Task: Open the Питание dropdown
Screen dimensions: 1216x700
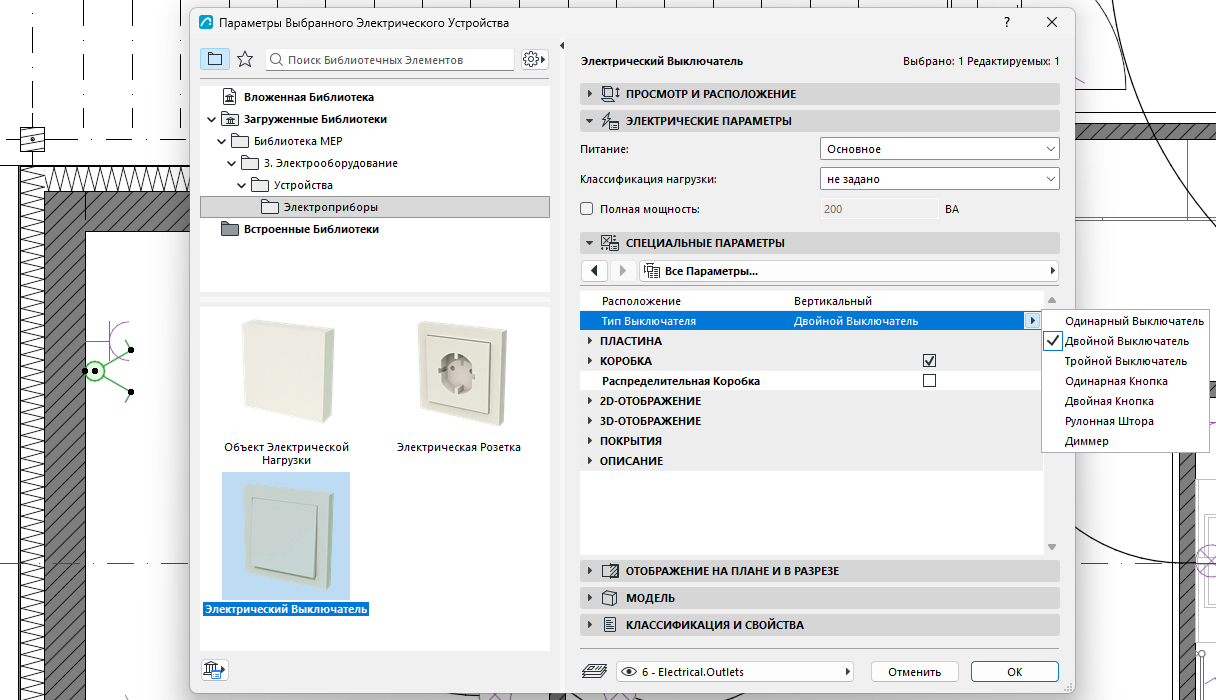Action: [x=939, y=149]
